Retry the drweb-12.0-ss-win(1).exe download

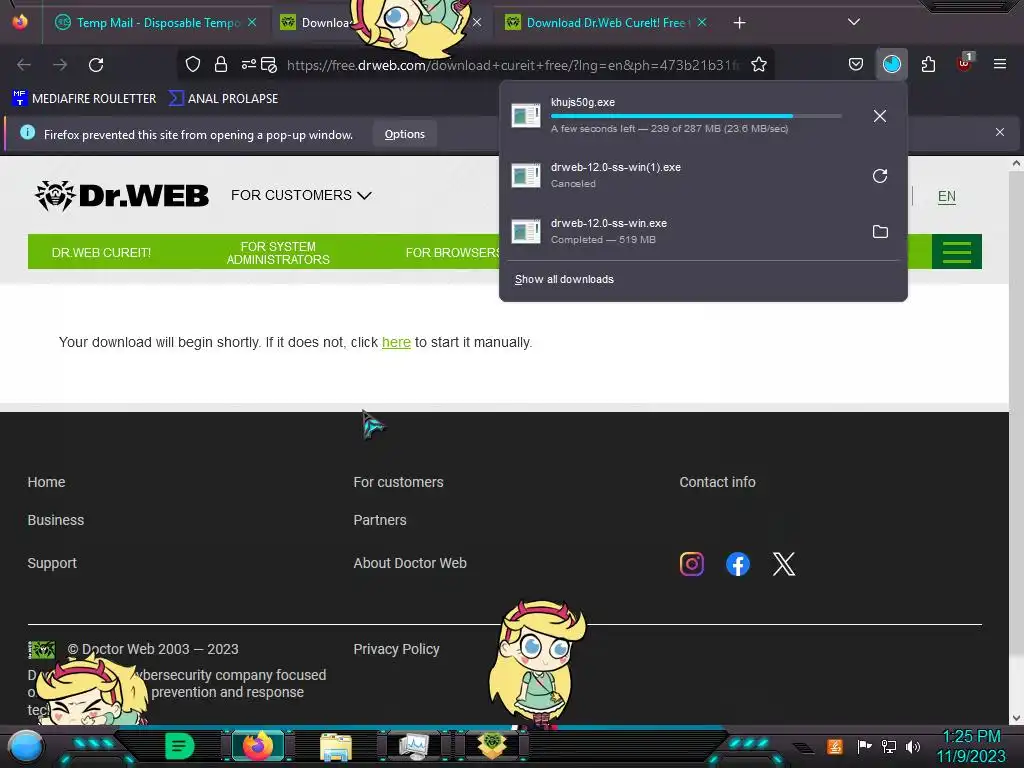tap(880, 176)
